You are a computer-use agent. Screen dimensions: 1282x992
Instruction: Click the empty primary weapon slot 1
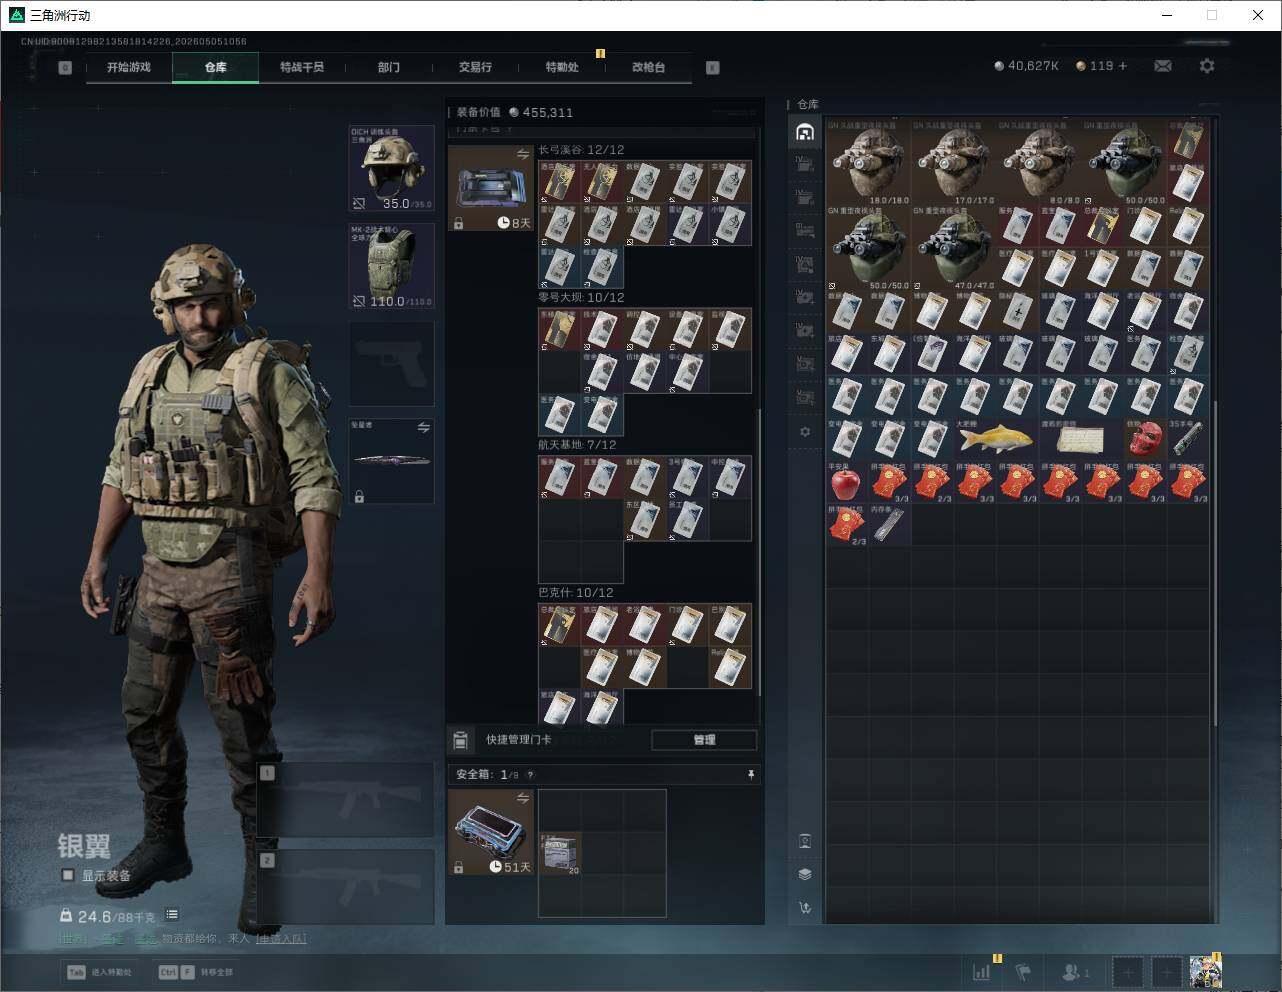click(x=345, y=801)
